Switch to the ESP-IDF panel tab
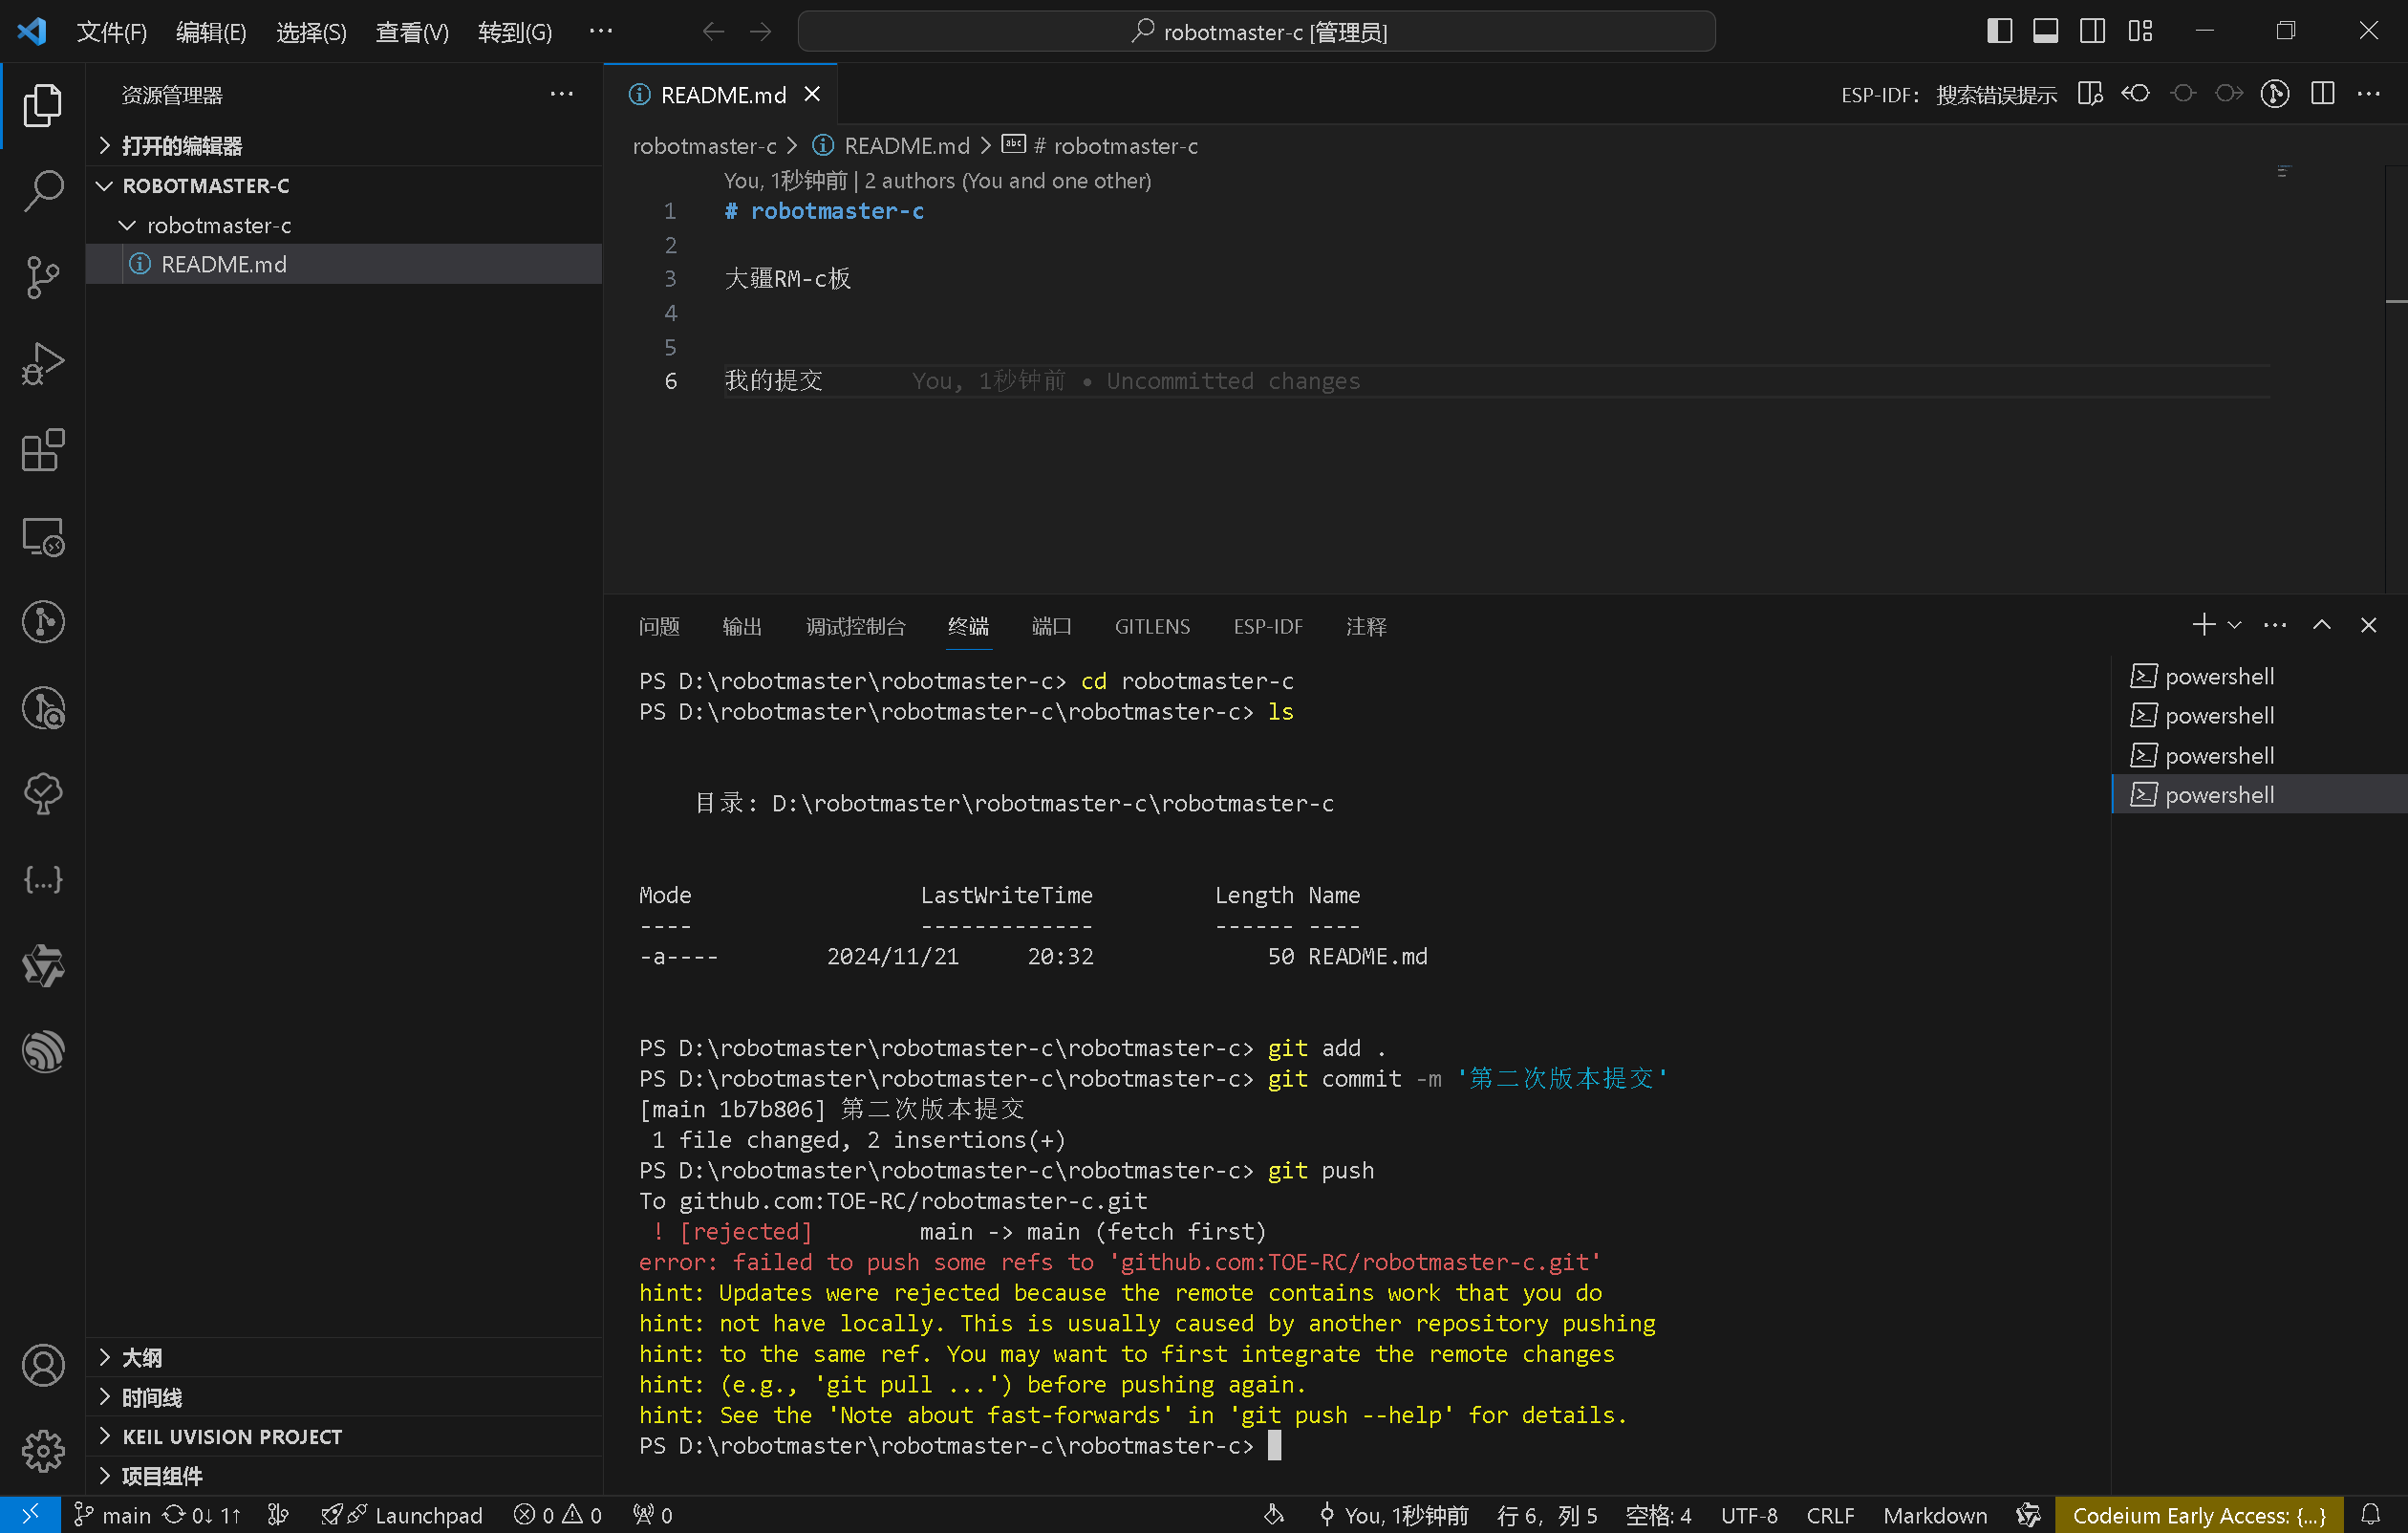 point(1268,627)
